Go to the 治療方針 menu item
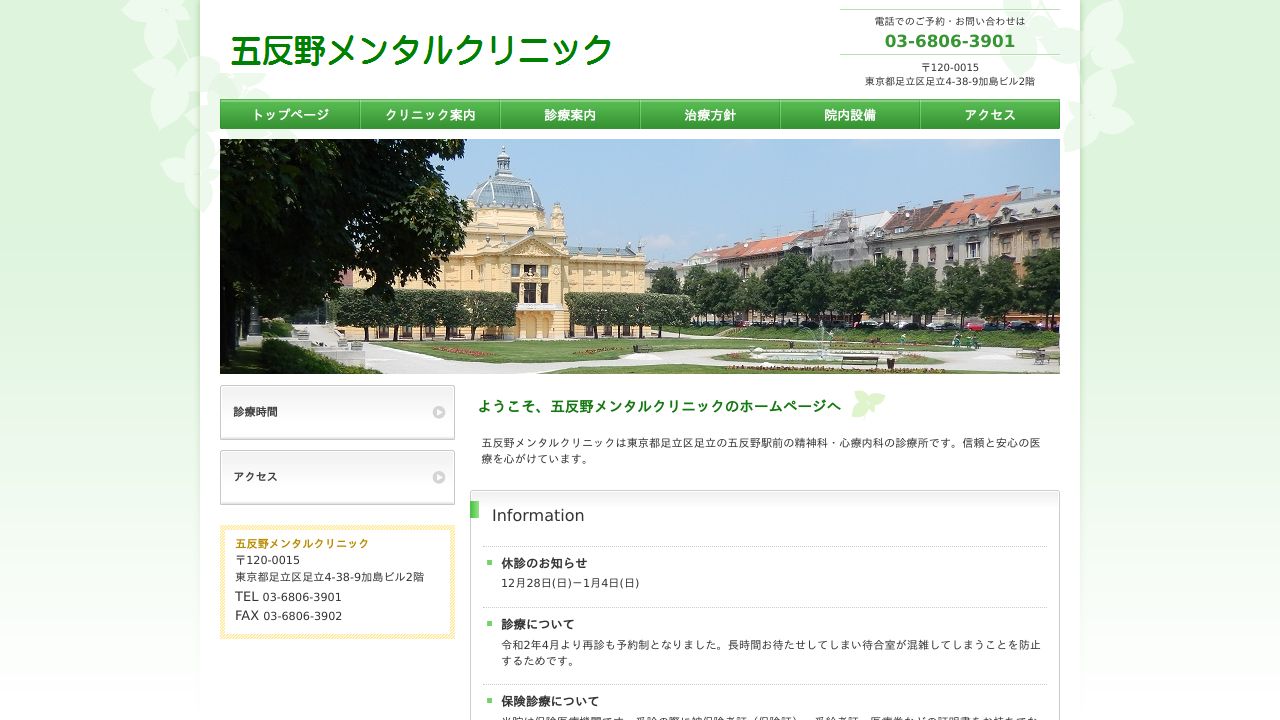1280x720 pixels. click(710, 115)
